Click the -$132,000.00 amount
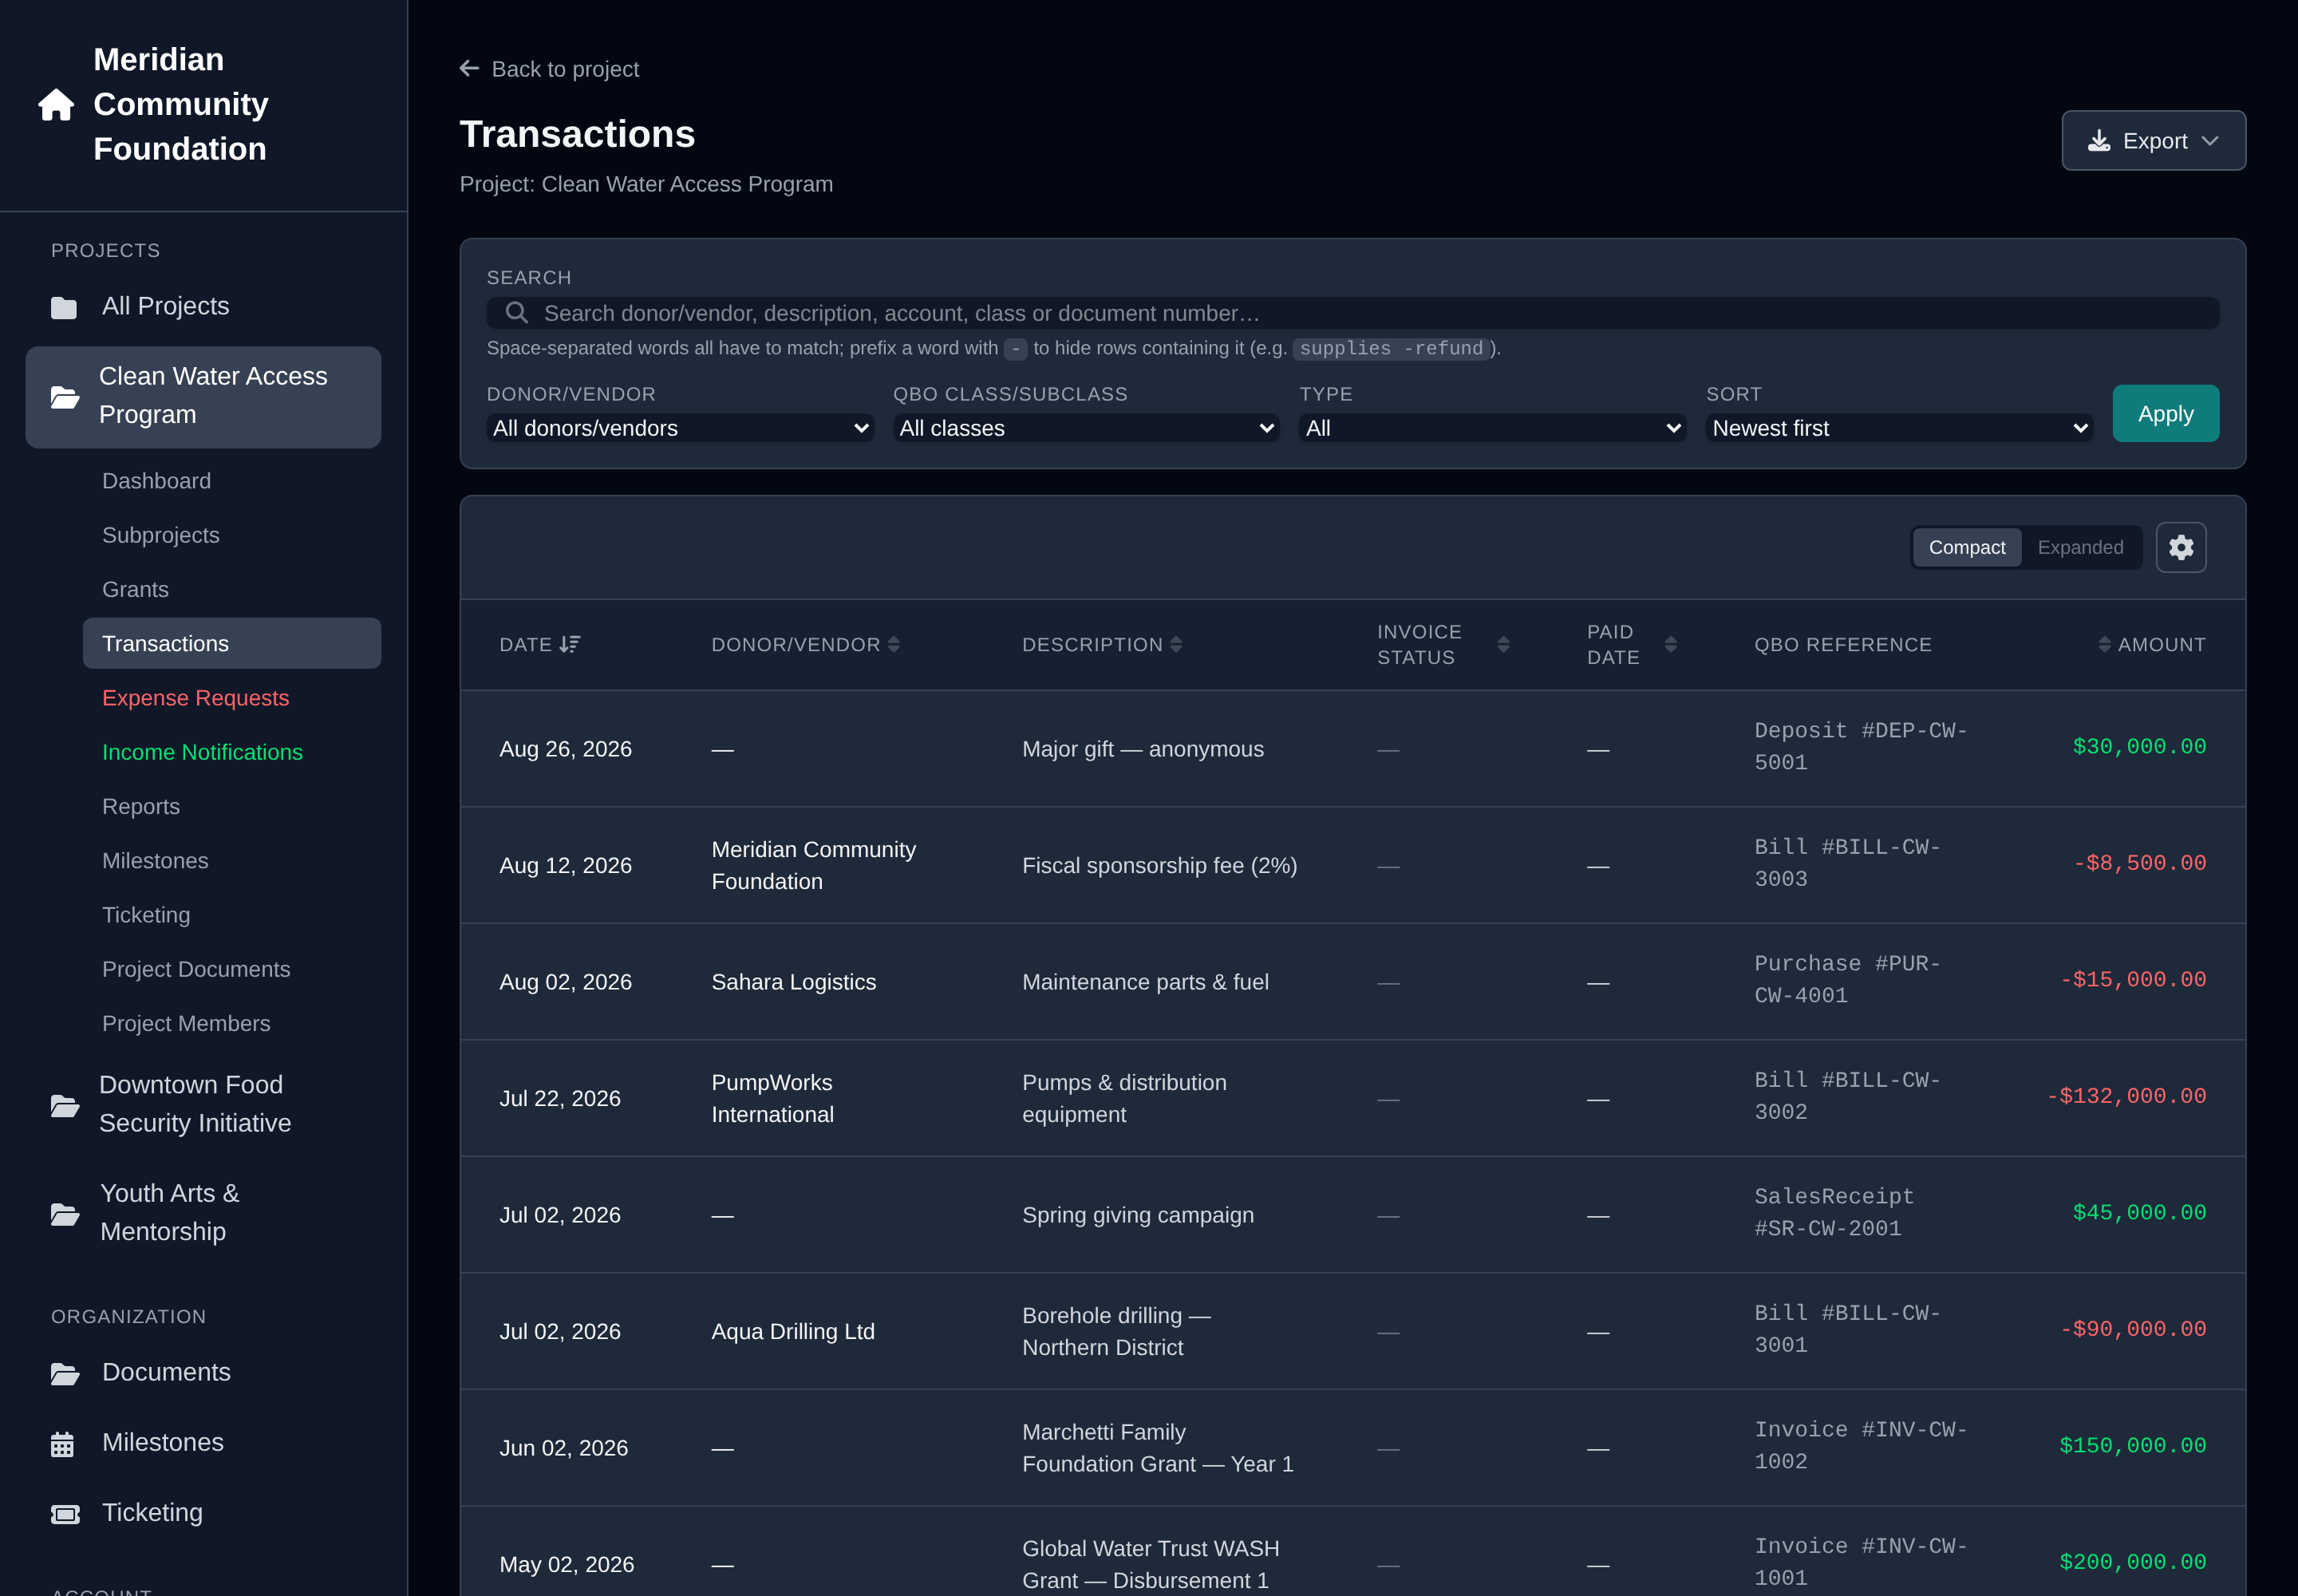 [2126, 1096]
